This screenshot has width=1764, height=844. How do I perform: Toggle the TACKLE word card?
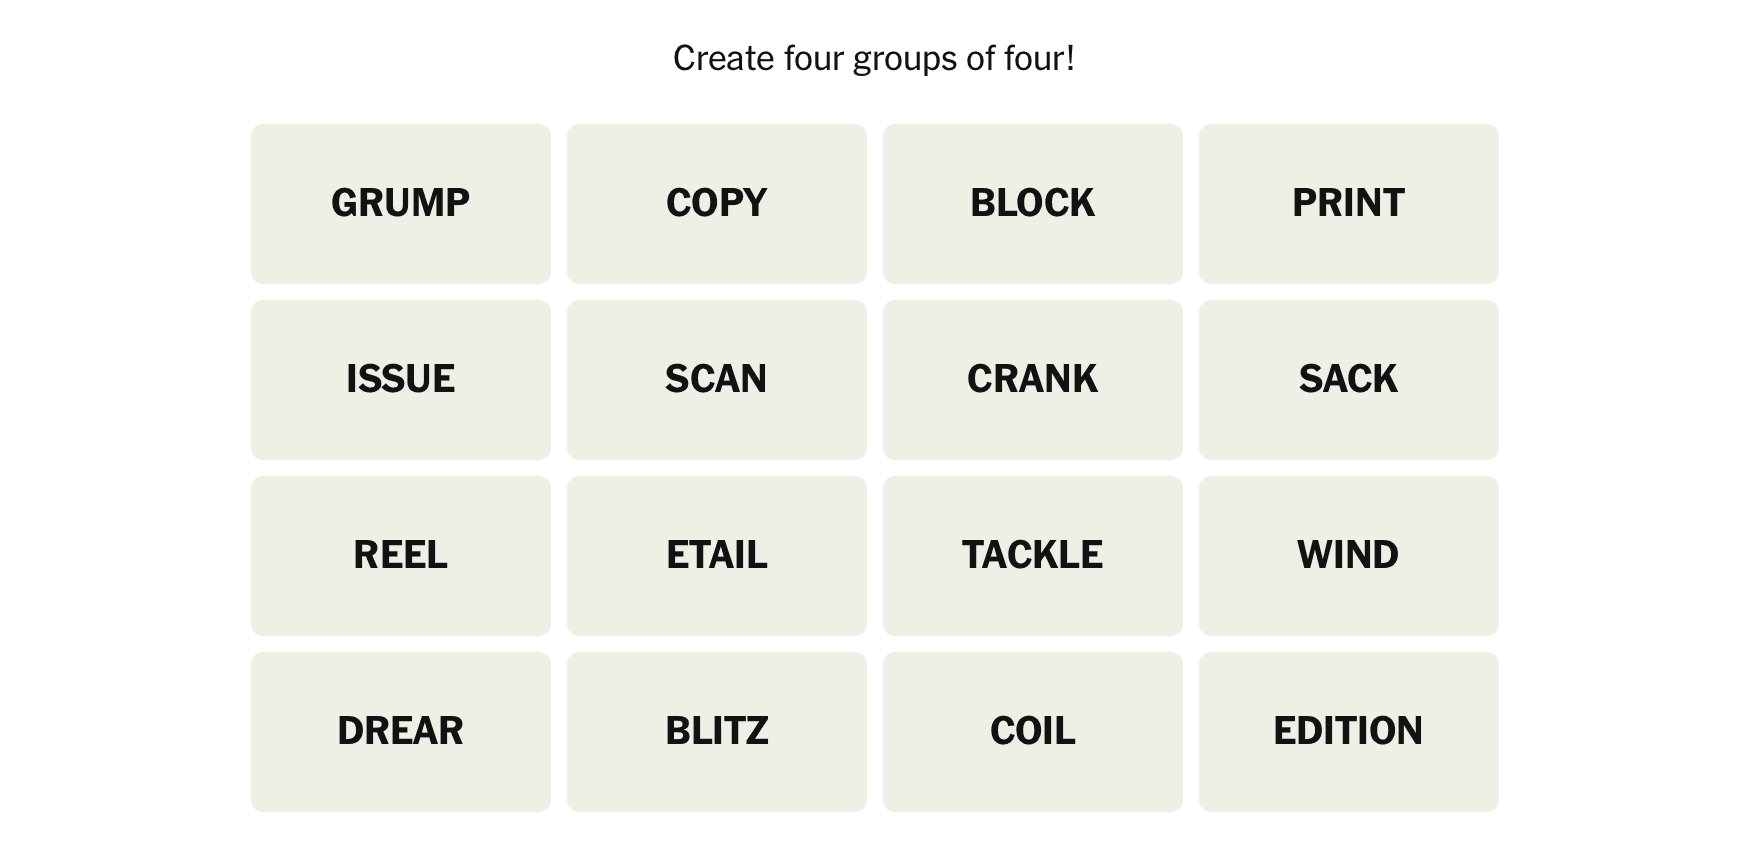pyautogui.click(x=1032, y=556)
